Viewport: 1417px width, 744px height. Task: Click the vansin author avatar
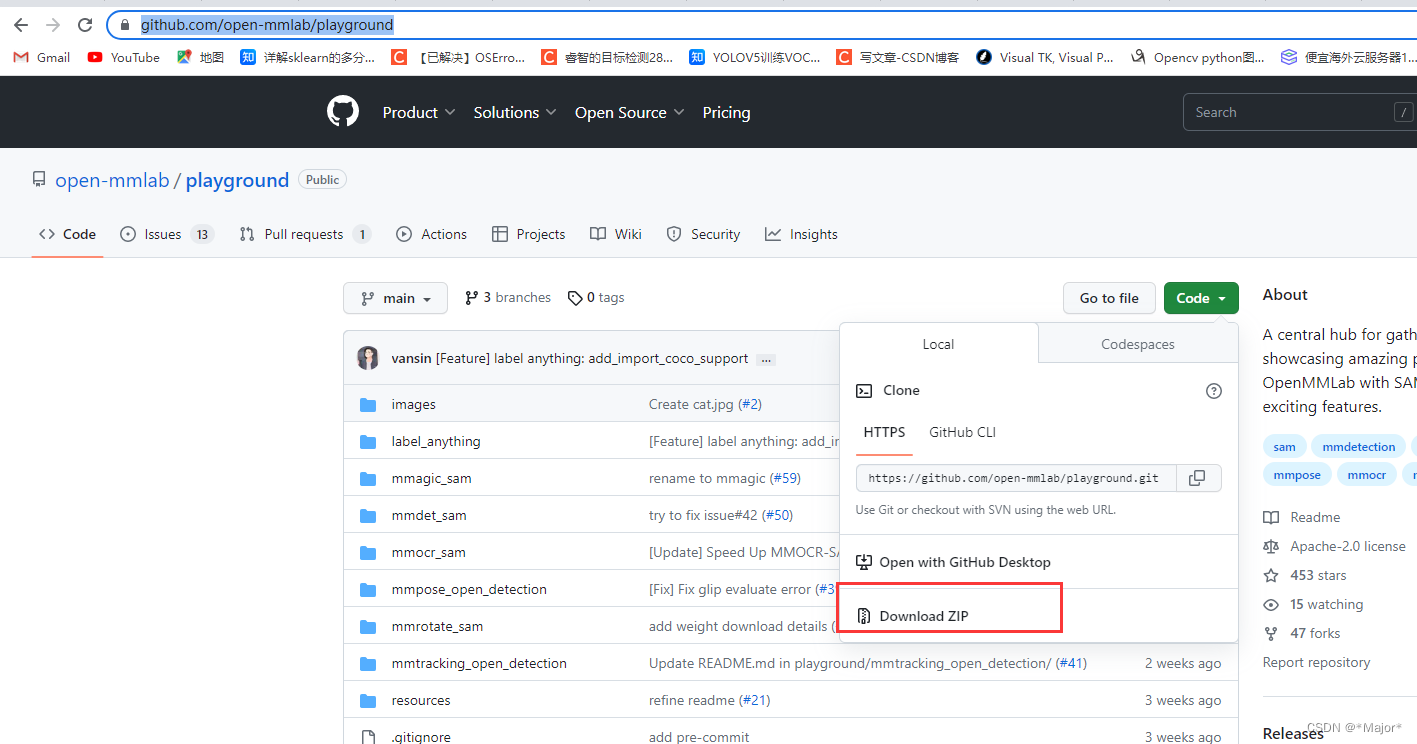tap(368, 358)
